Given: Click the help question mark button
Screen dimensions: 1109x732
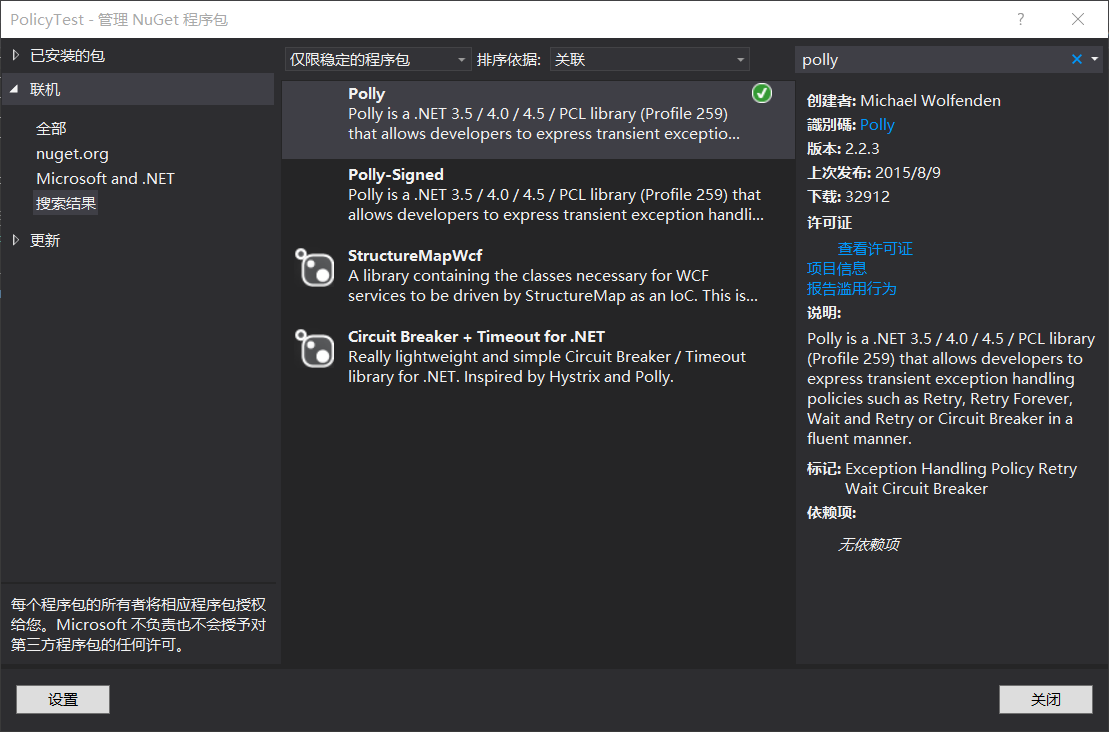Looking at the screenshot, I should (x=1021, y=19).
